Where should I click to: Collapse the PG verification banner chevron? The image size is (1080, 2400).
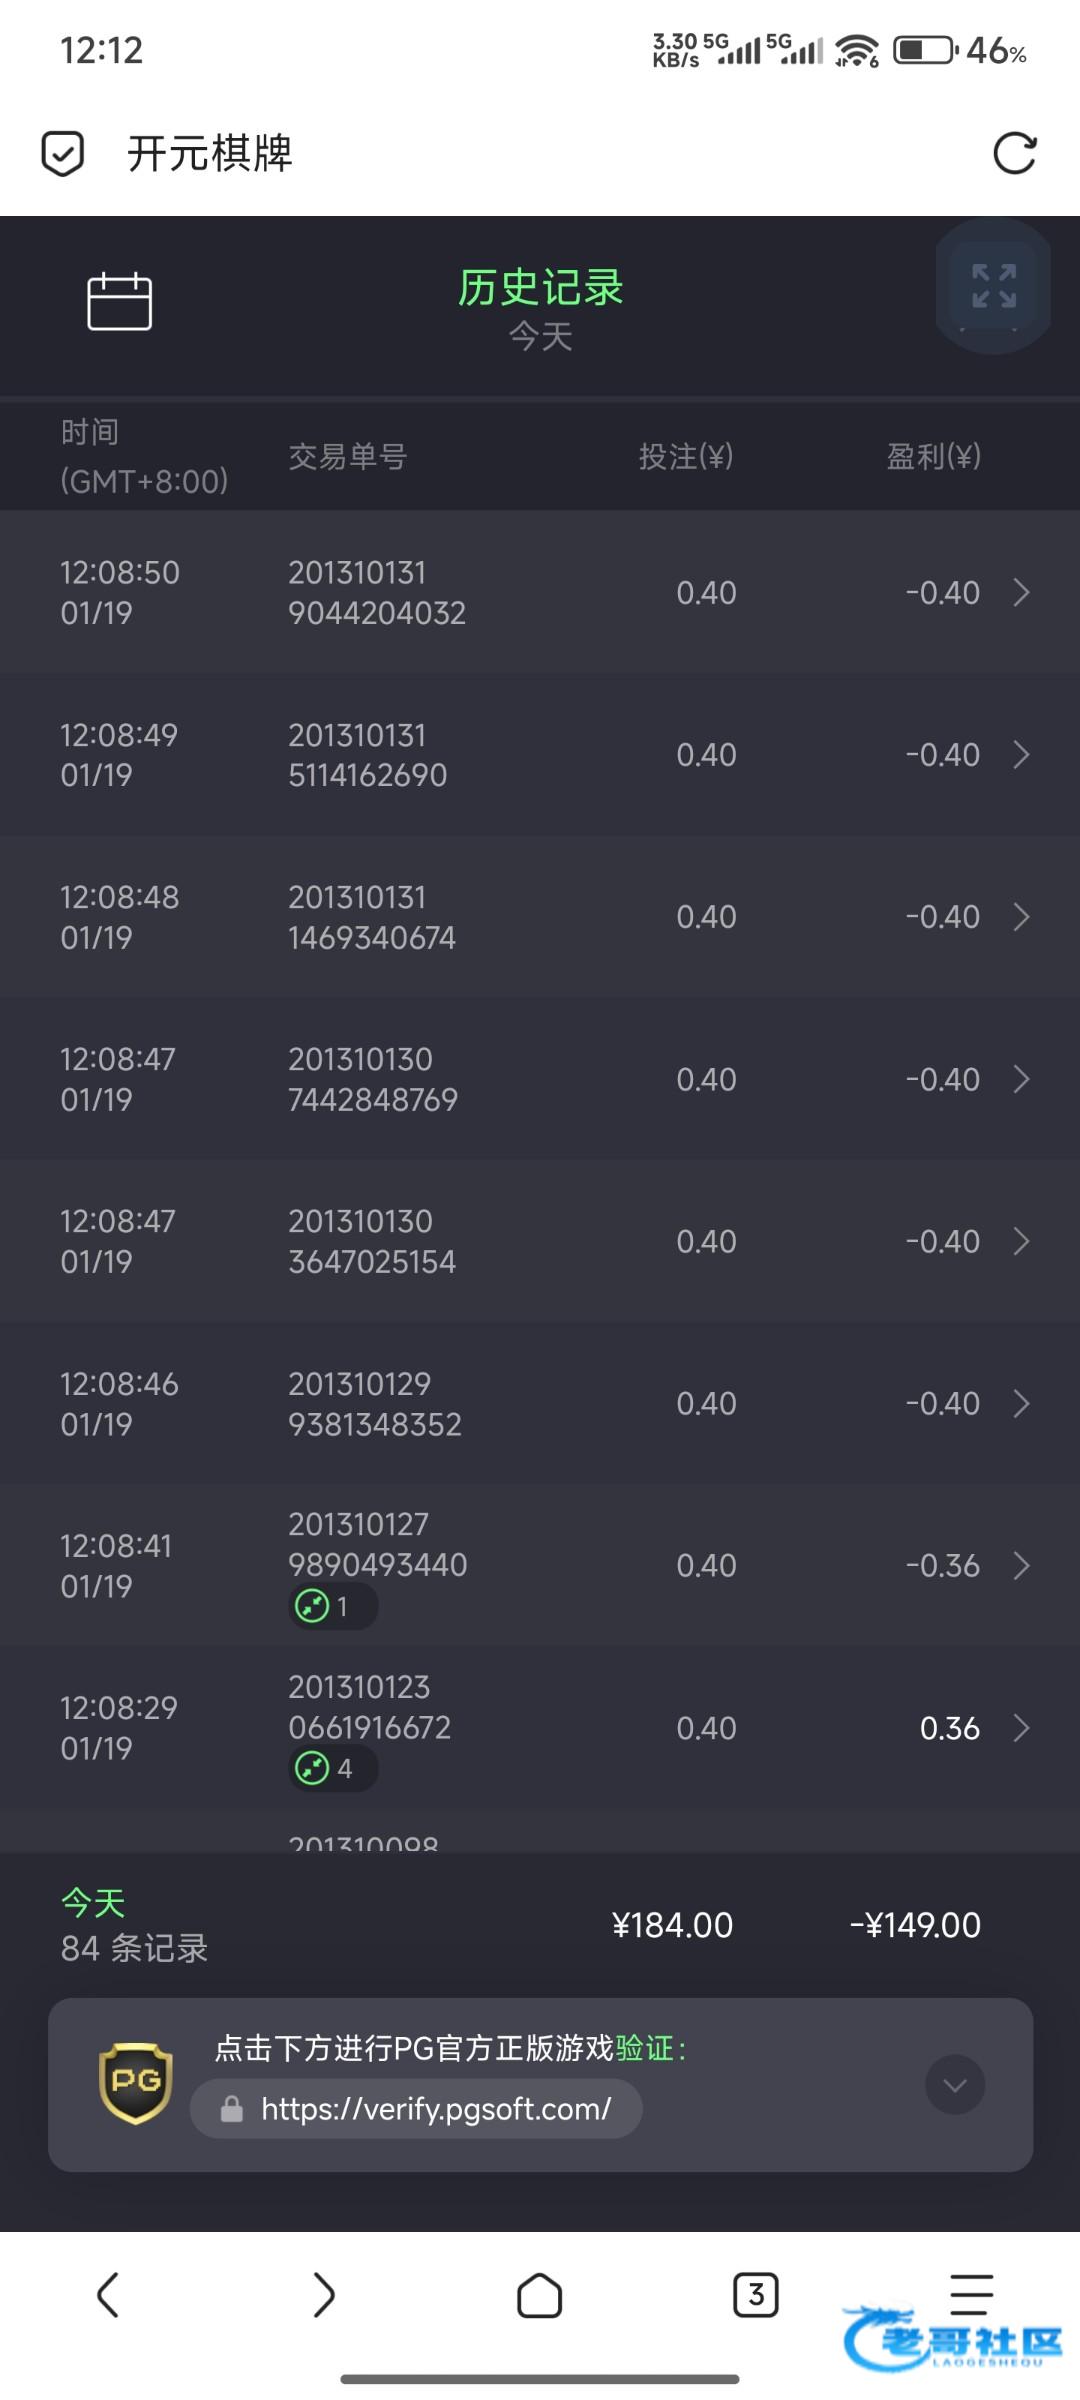click(954, 2084)
